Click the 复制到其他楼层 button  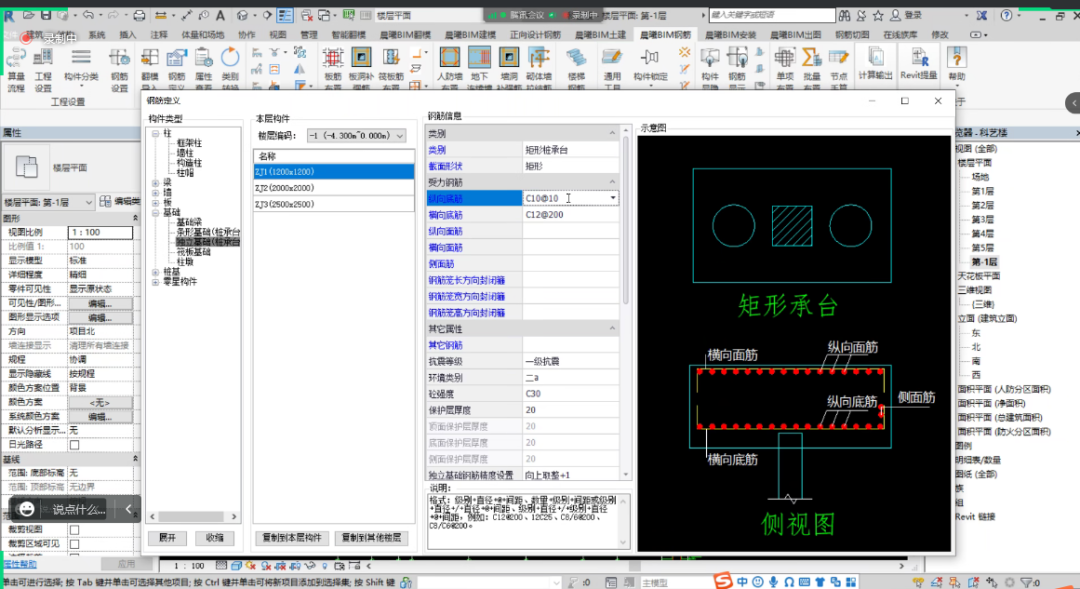click(372, 538)
